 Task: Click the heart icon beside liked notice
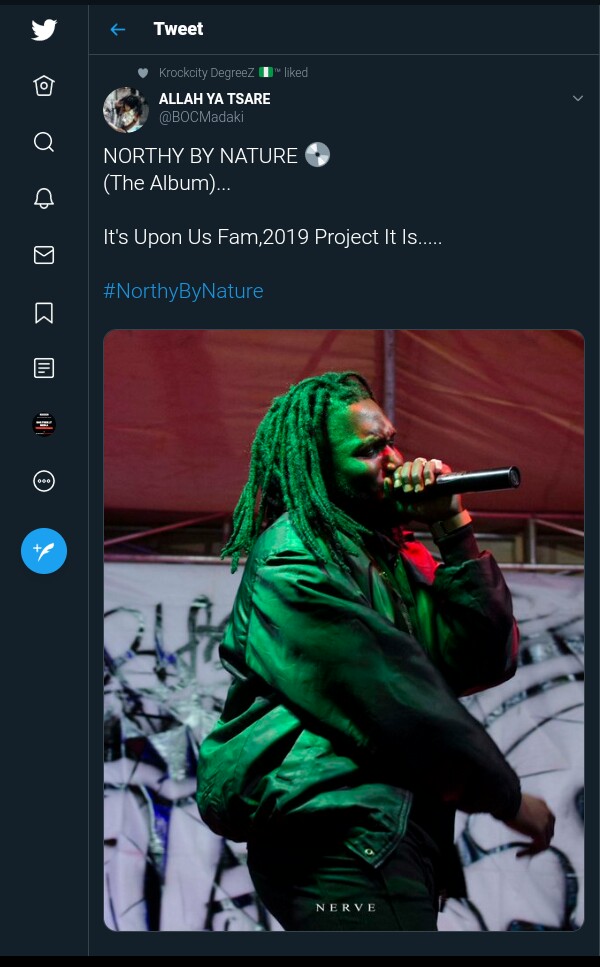pos(143,73)
